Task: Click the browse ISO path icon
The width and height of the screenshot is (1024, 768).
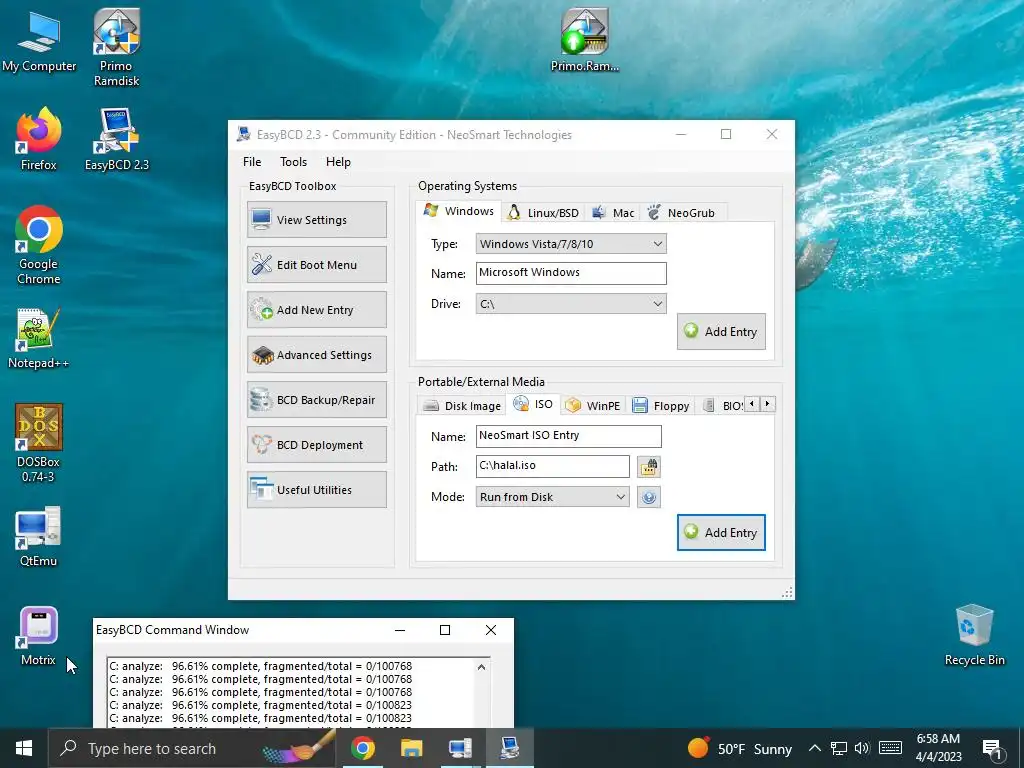Action: tap(648, 466)
